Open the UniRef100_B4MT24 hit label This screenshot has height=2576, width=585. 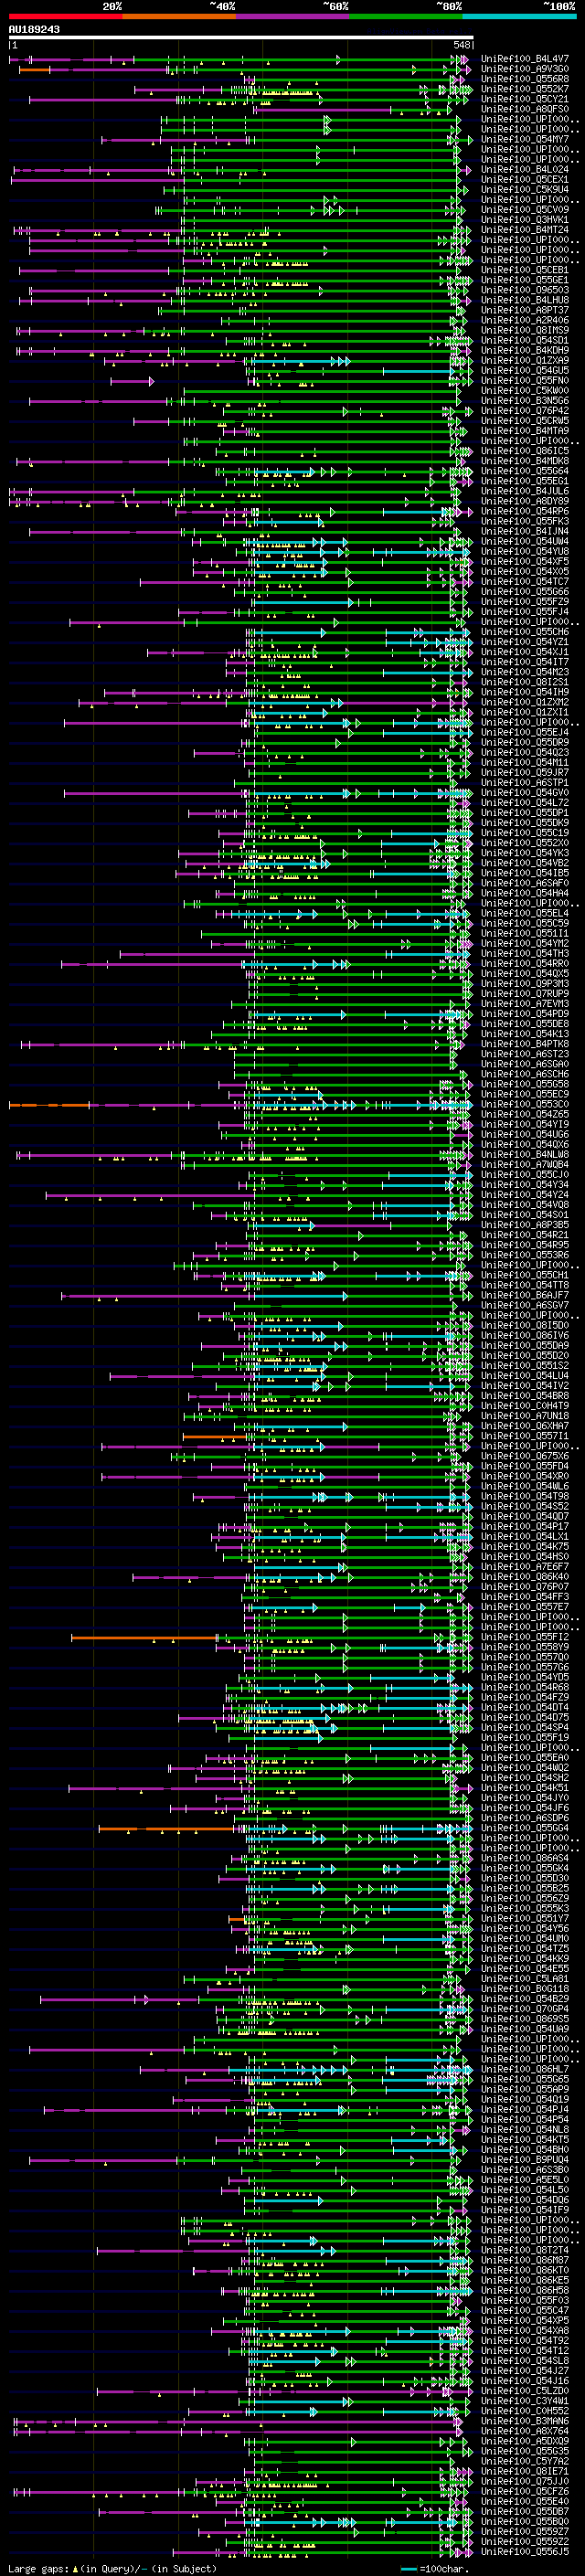pos(525,230)
